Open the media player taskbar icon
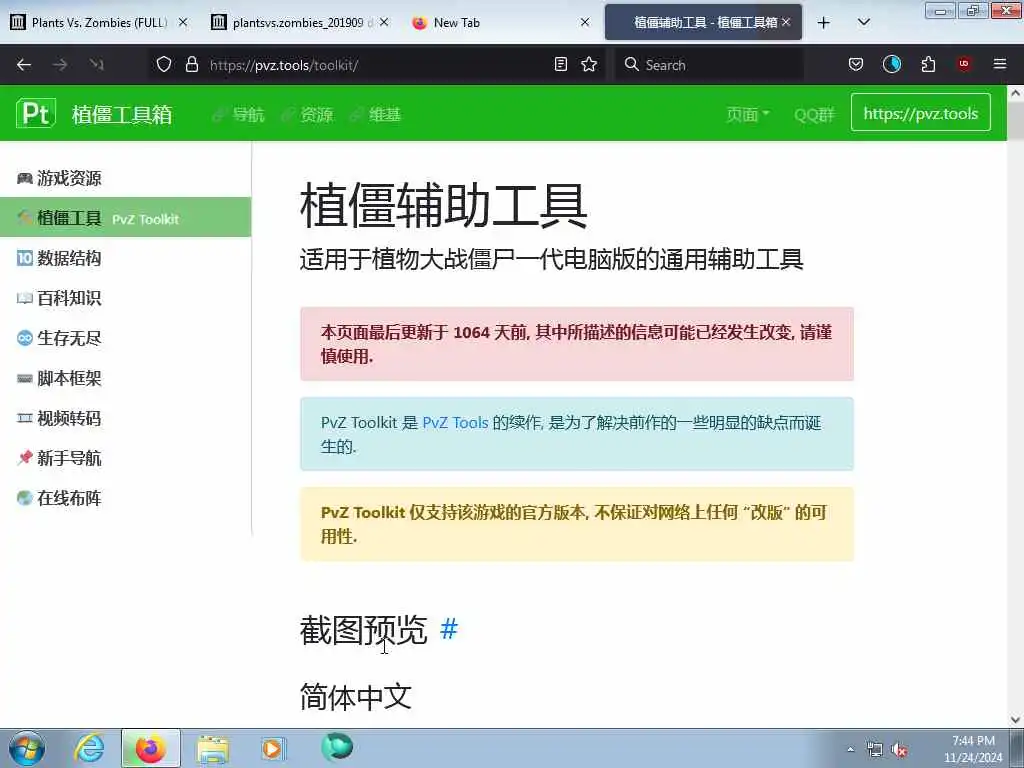 point(274,748)
